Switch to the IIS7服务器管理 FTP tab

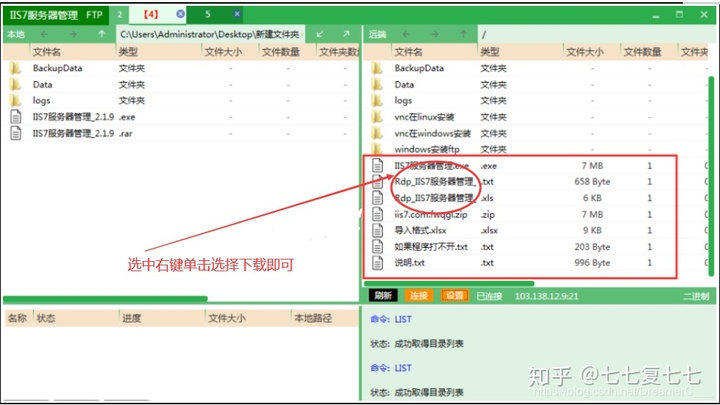(56, 15)
